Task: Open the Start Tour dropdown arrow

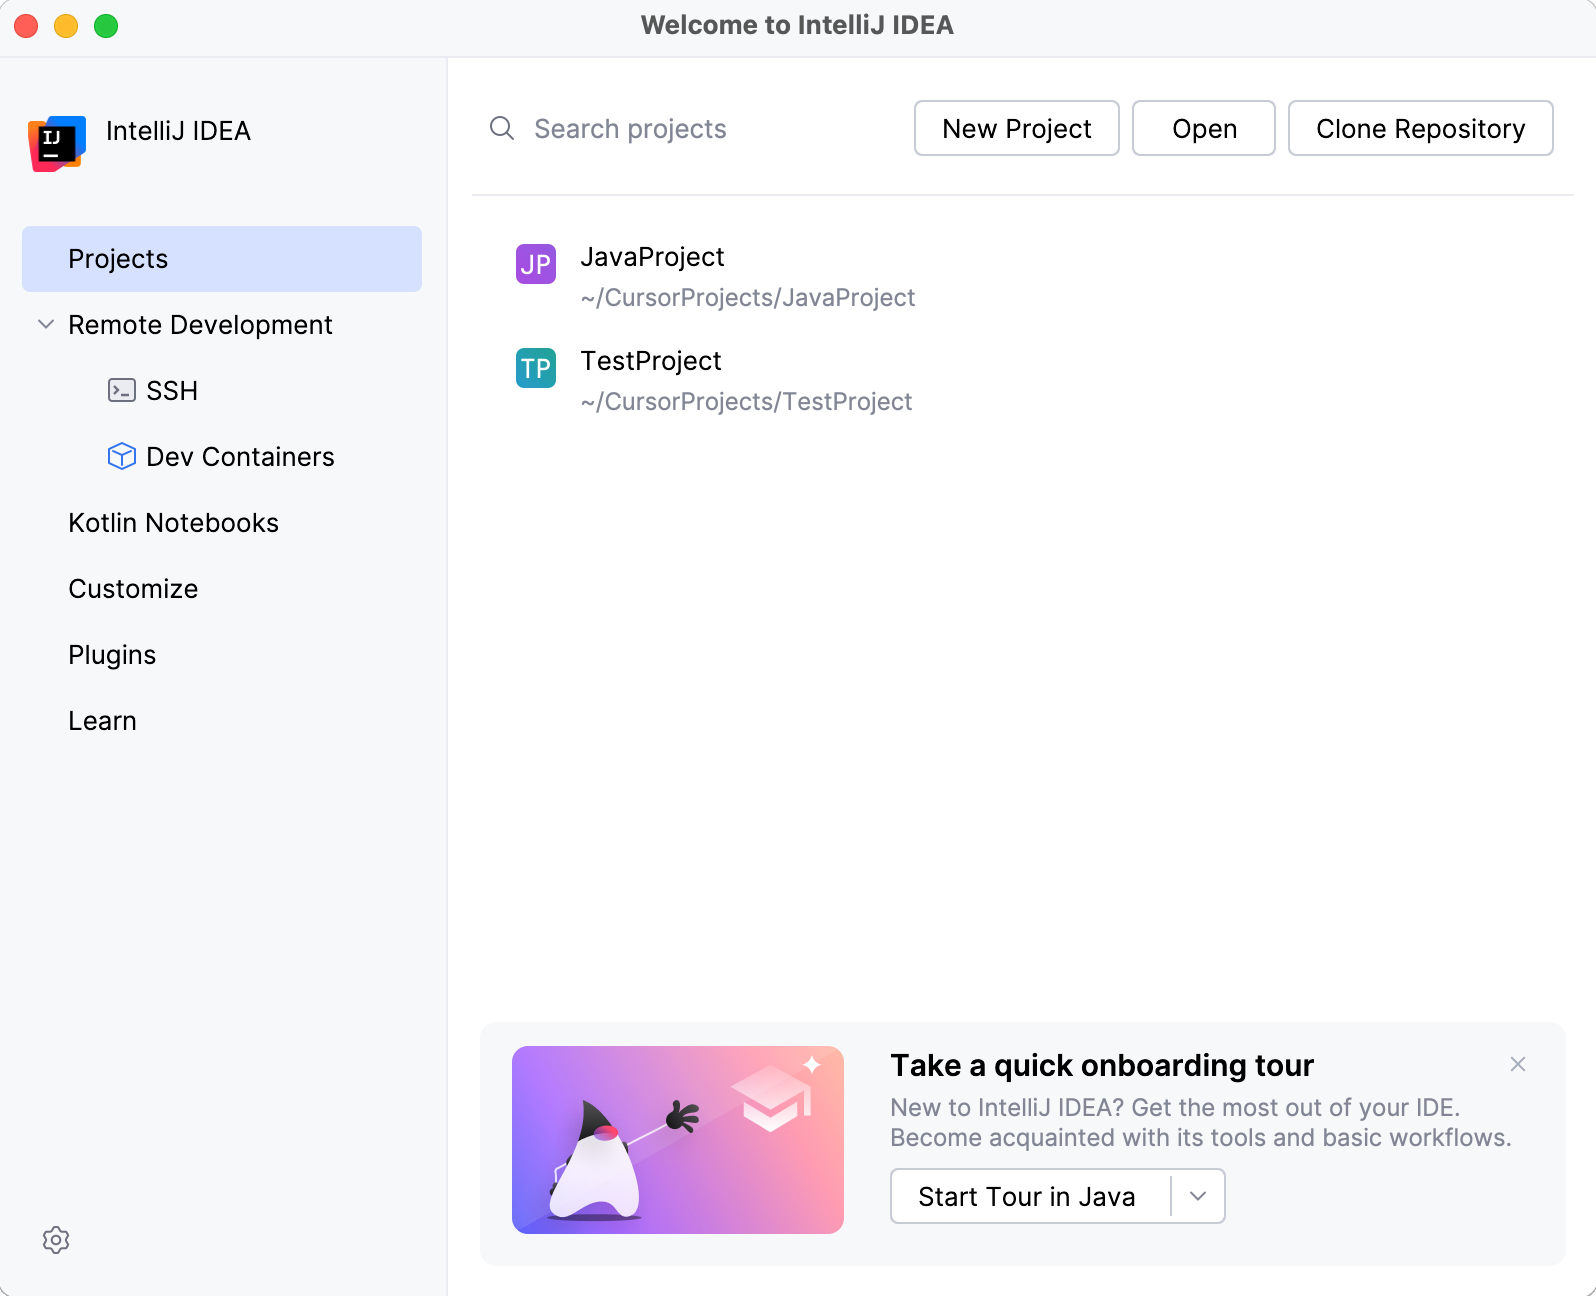Action: [1198, 1196]
